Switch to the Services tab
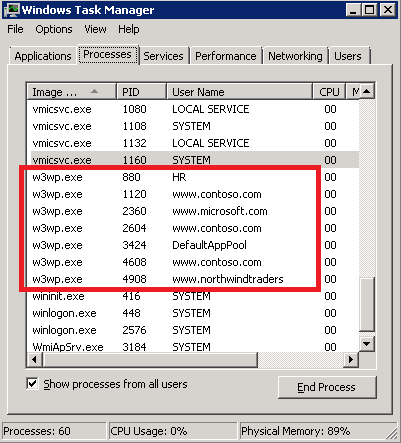This screenshot has width=401, height=443. [x=163, y=56]
